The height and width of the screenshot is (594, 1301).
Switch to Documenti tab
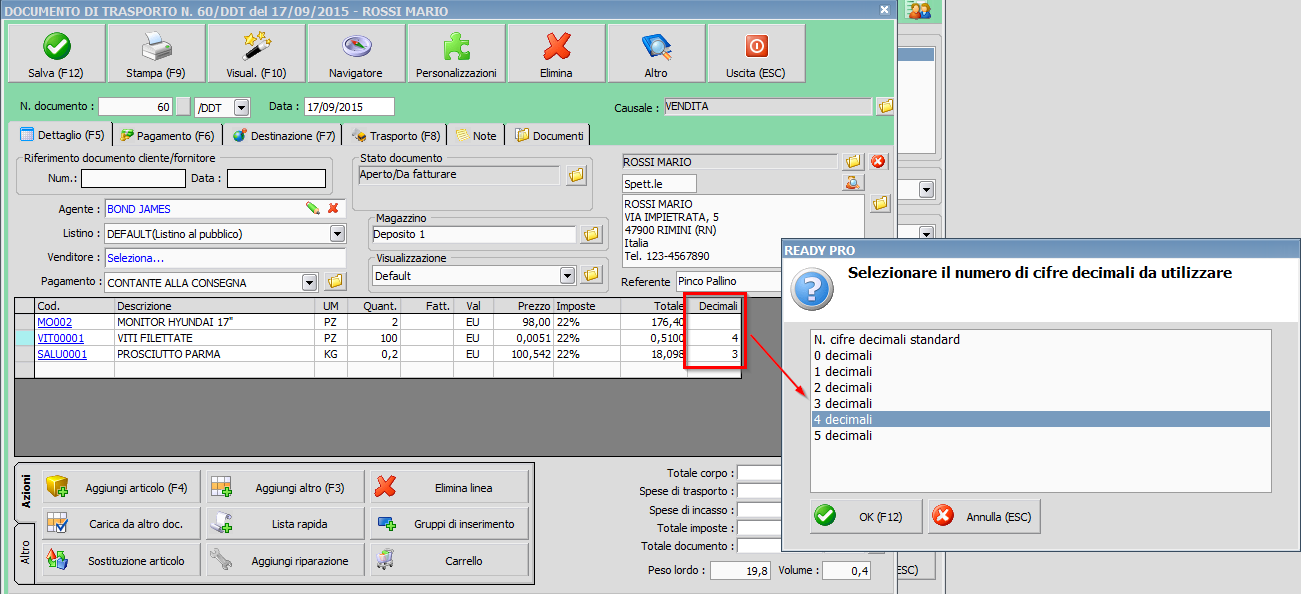pos(549,135)
